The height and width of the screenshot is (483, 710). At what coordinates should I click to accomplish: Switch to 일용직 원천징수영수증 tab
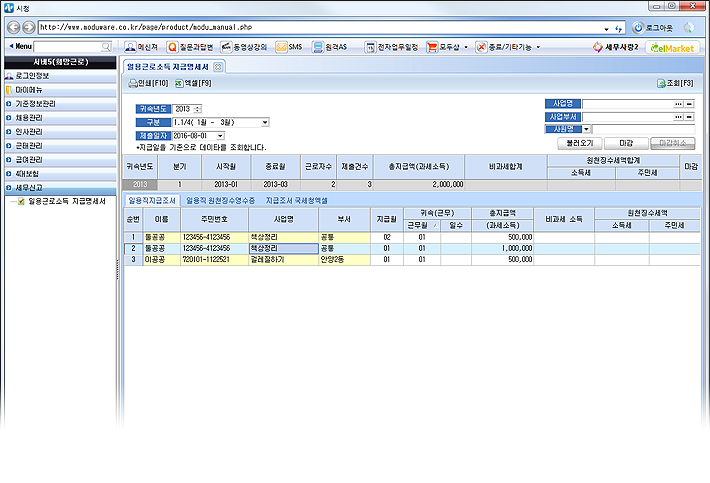coord(220,201)
